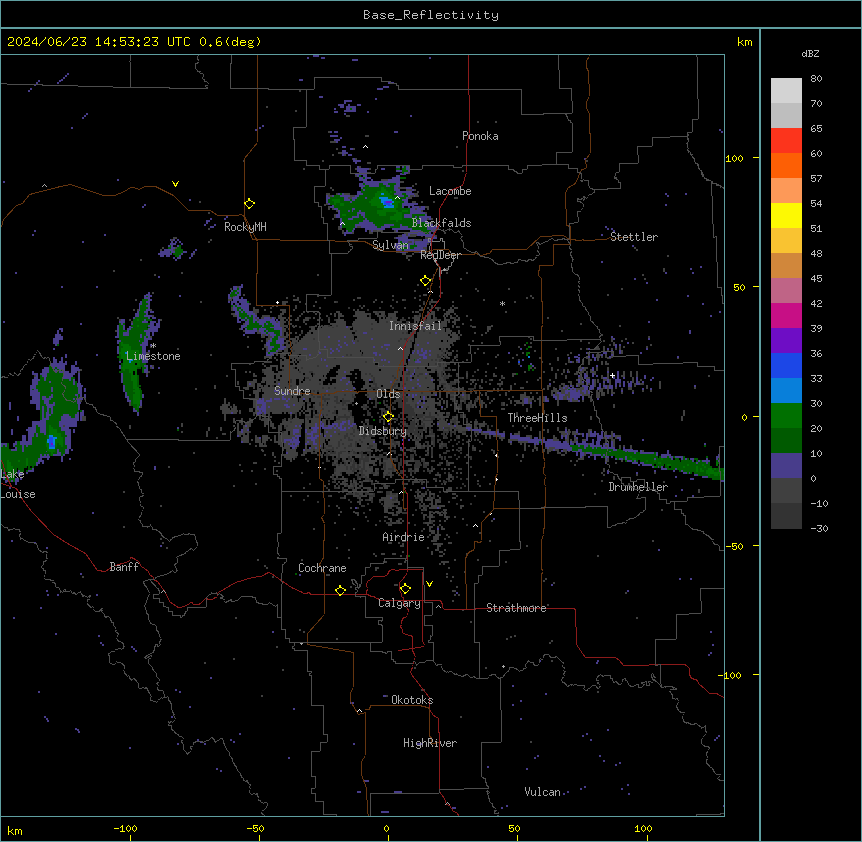Click the yellow diamond marker between Olds and Didsbury
The height and width of the screenshot is (842, 862).
388,417
